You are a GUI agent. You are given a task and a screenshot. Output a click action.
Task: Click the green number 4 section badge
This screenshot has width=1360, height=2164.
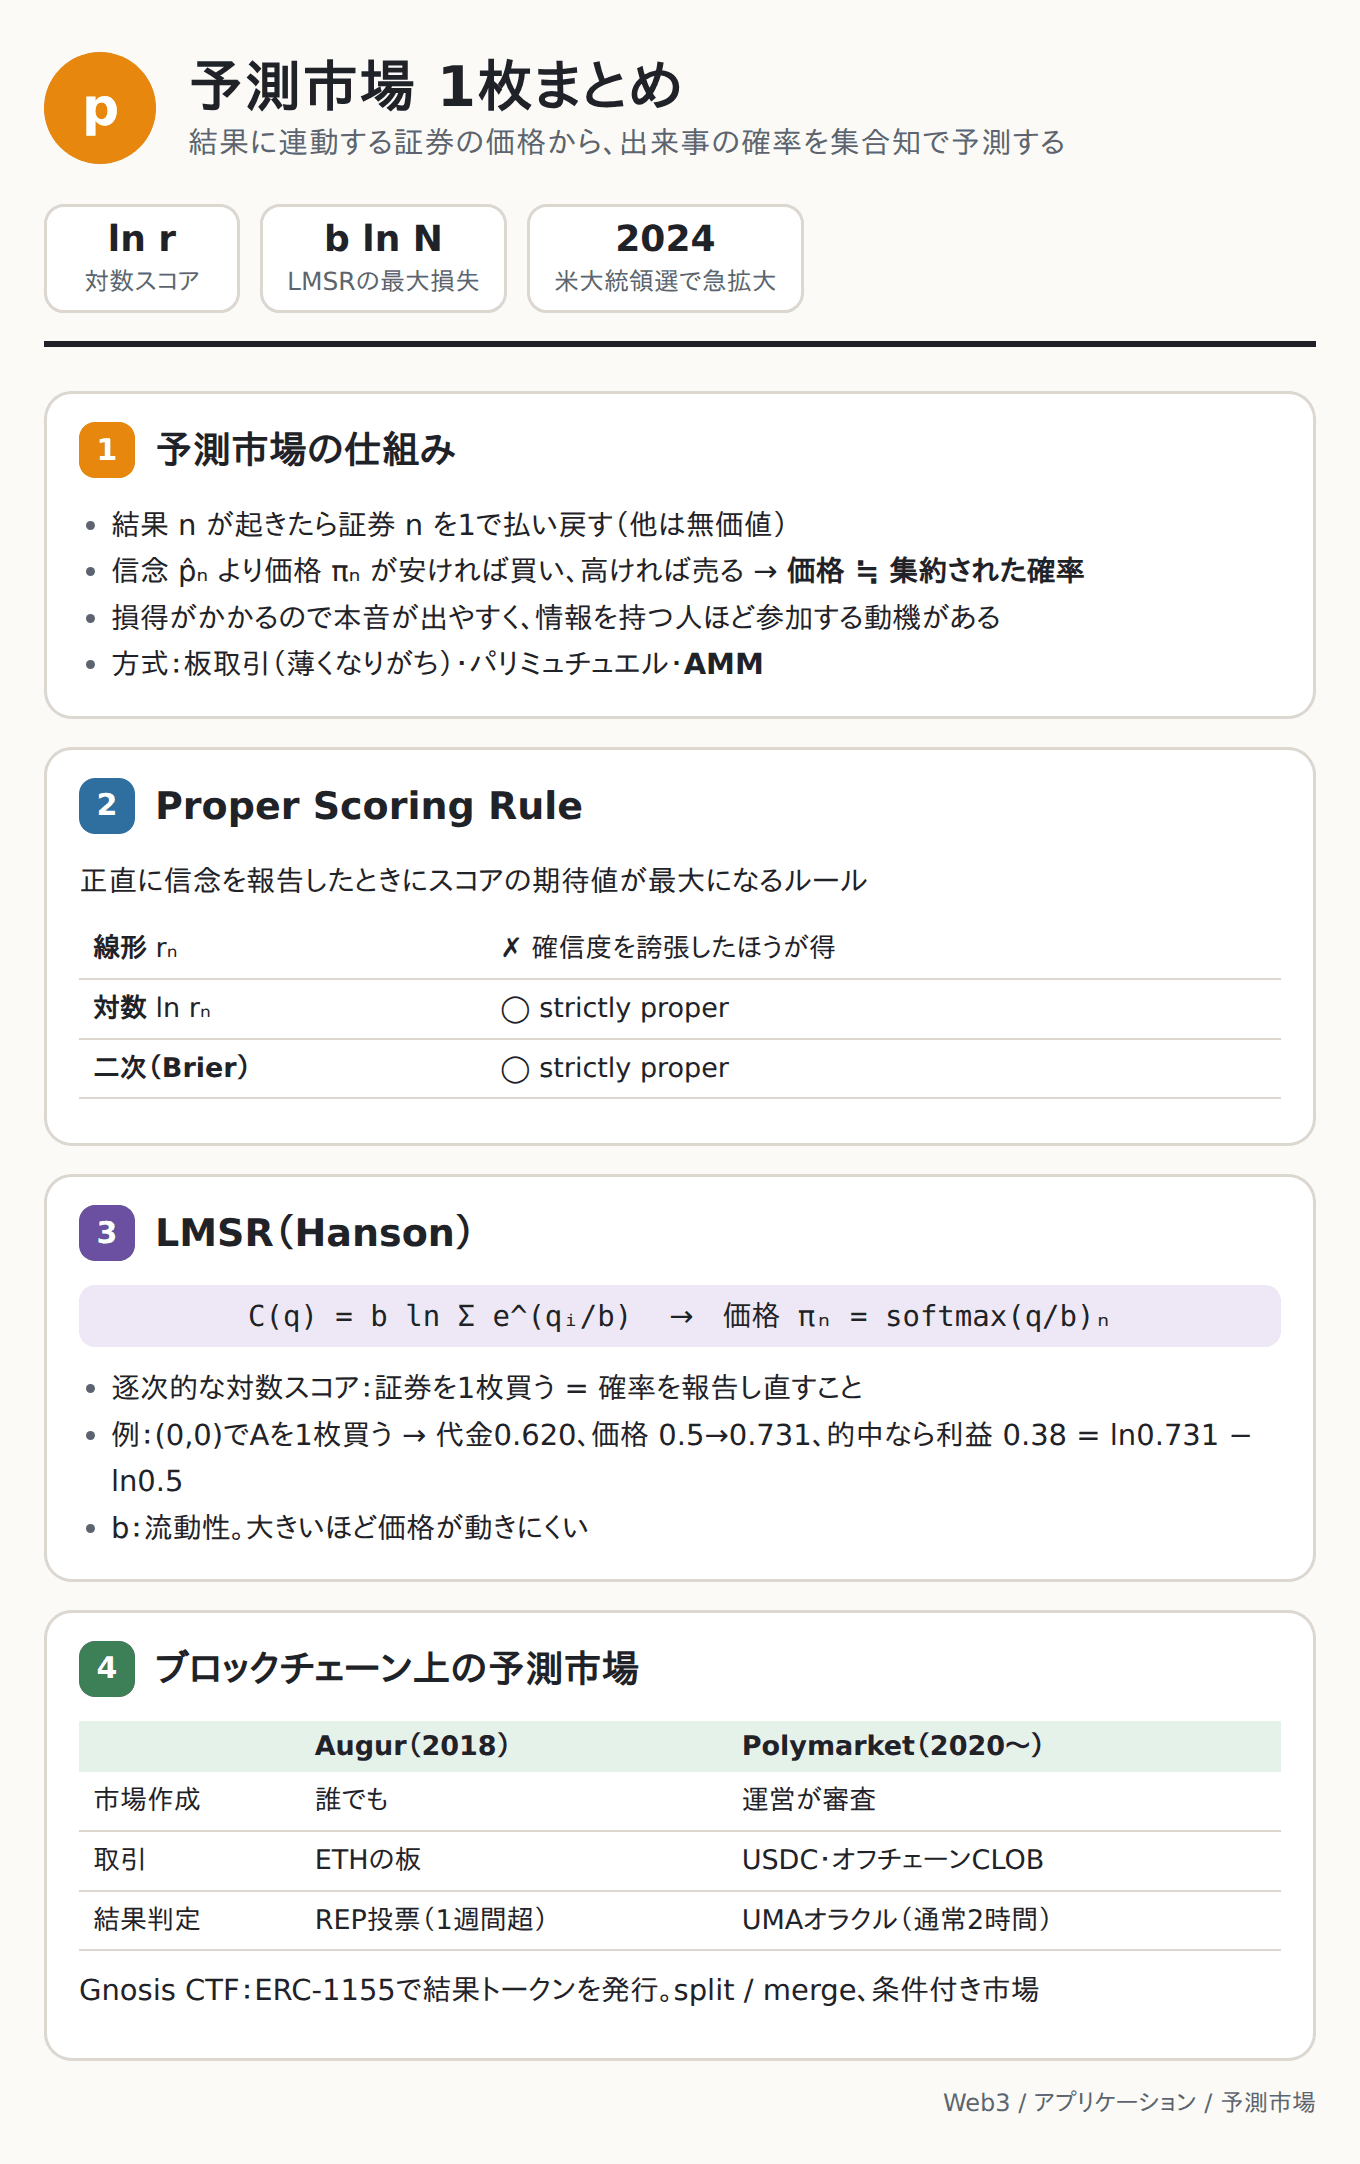tap(107, 1668)
